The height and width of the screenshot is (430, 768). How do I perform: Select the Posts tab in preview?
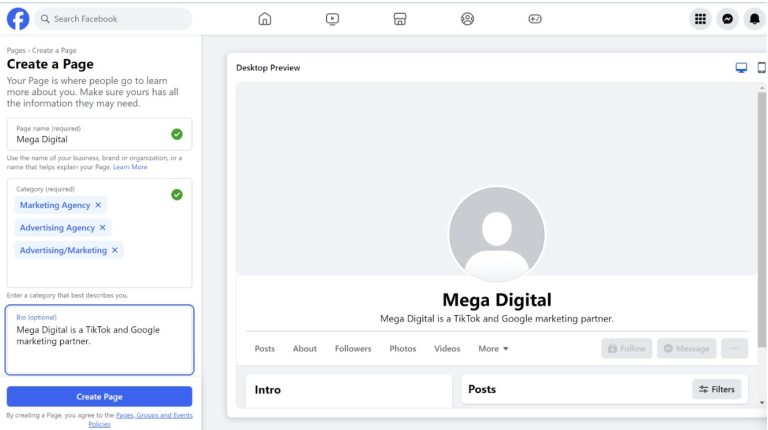tap(264, 349)
